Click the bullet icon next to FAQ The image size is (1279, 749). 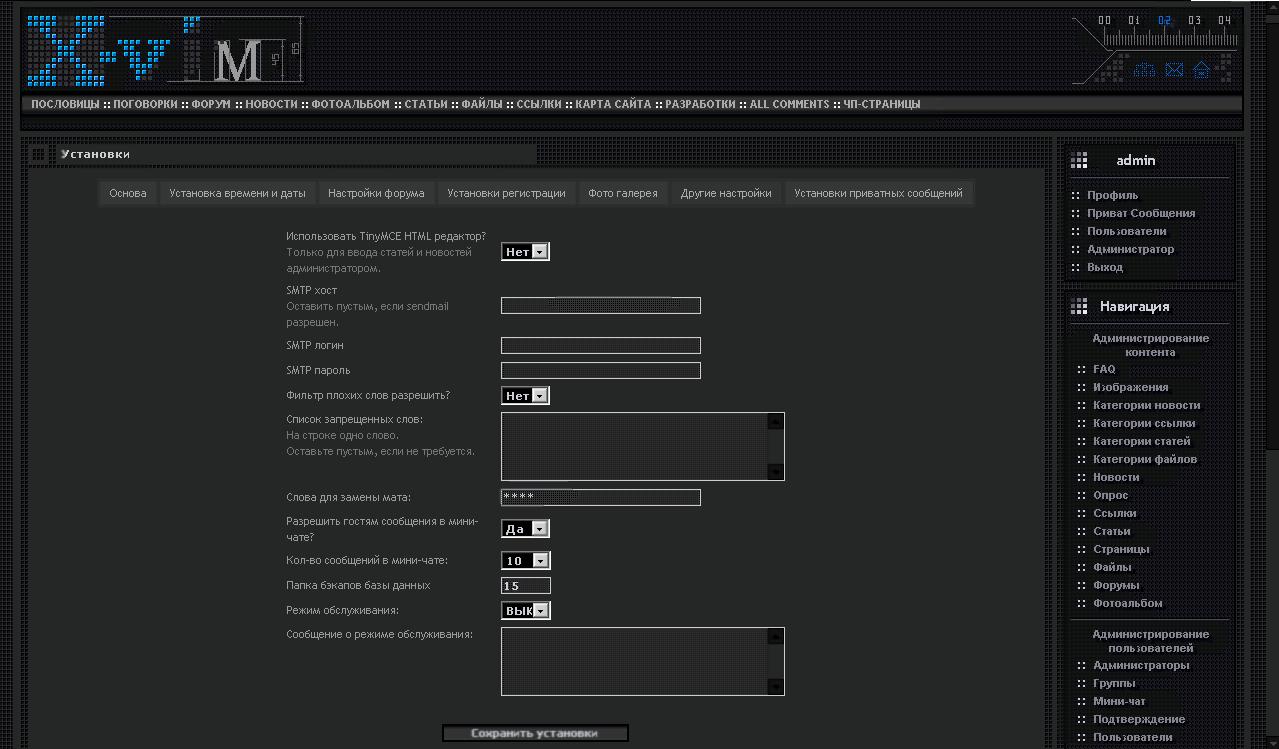coord(1081,370)
